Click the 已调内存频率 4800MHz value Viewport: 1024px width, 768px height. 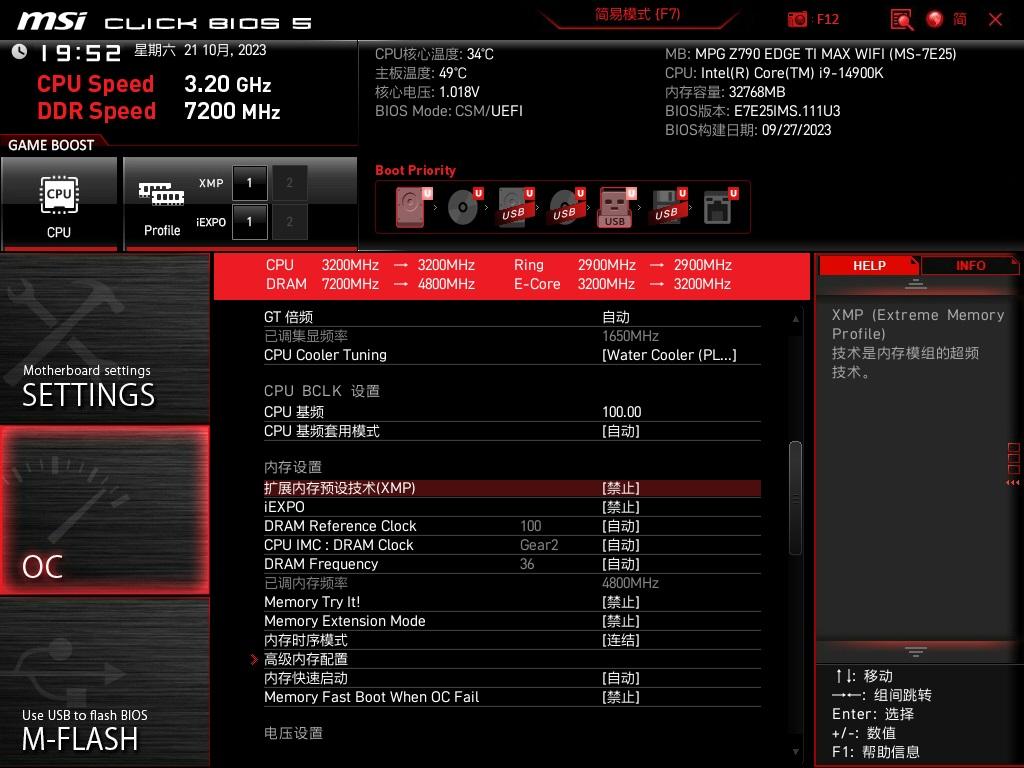tap(630, 583)
